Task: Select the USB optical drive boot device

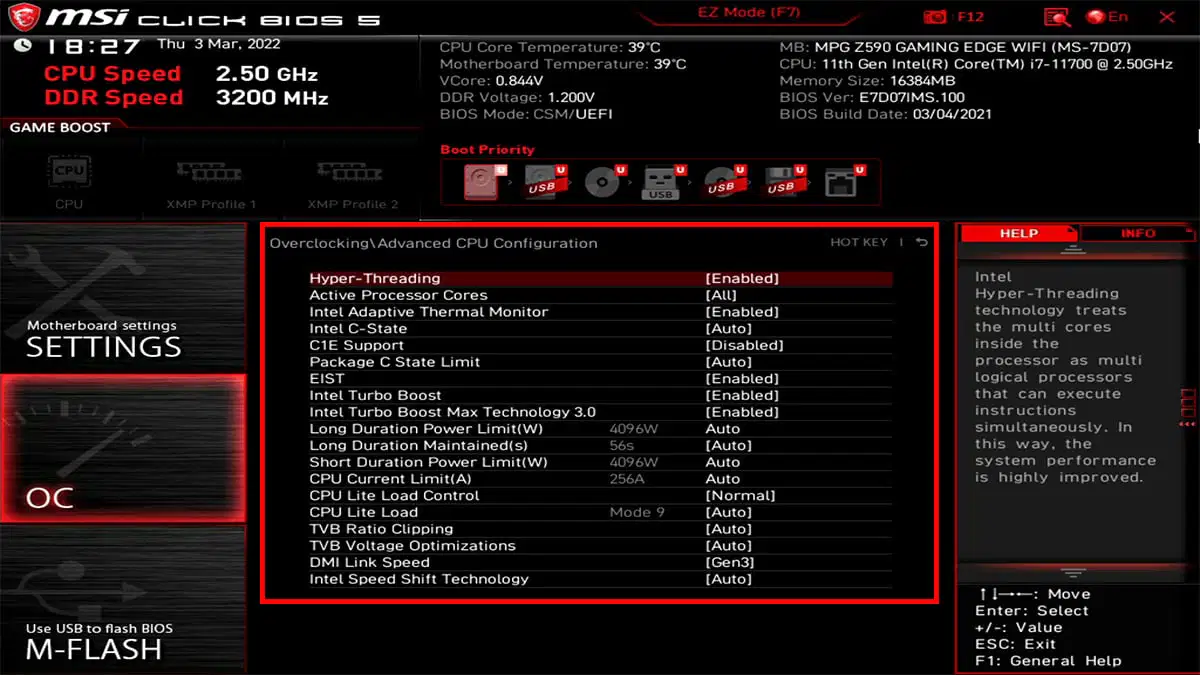Action: coord(724,181)
